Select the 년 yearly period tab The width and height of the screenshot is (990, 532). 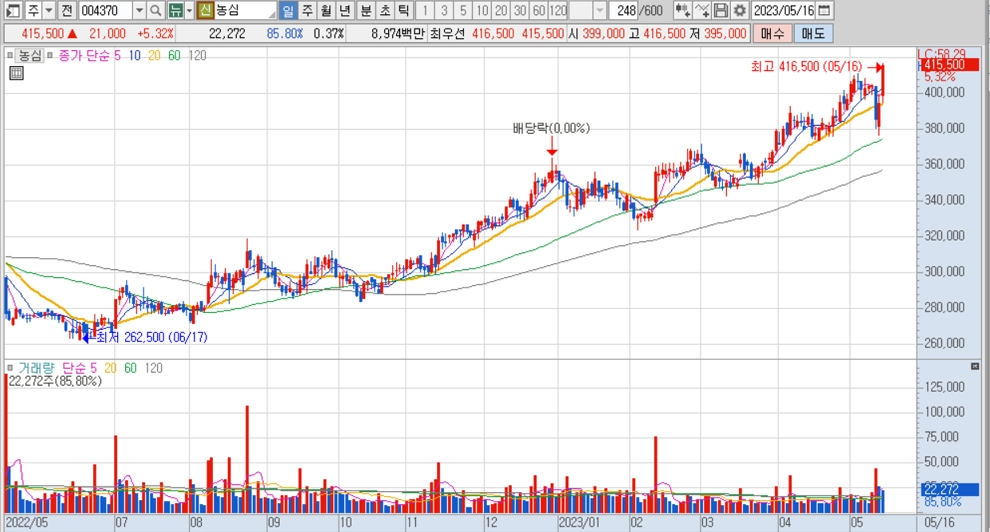point(345,10)
